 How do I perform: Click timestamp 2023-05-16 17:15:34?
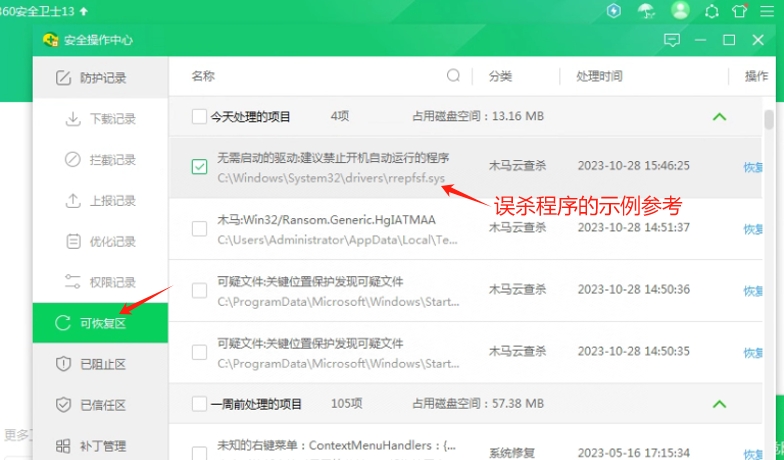coord(634,453)
